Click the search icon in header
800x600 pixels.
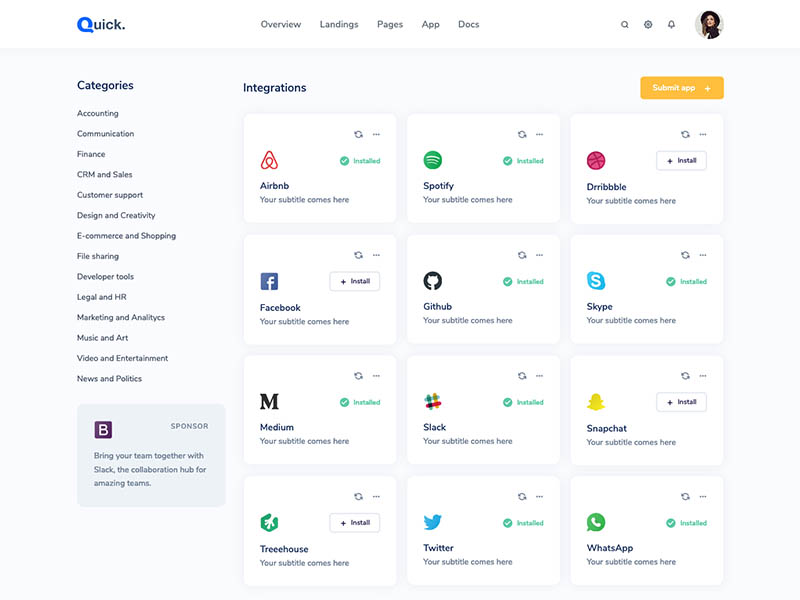pos(625,25)
